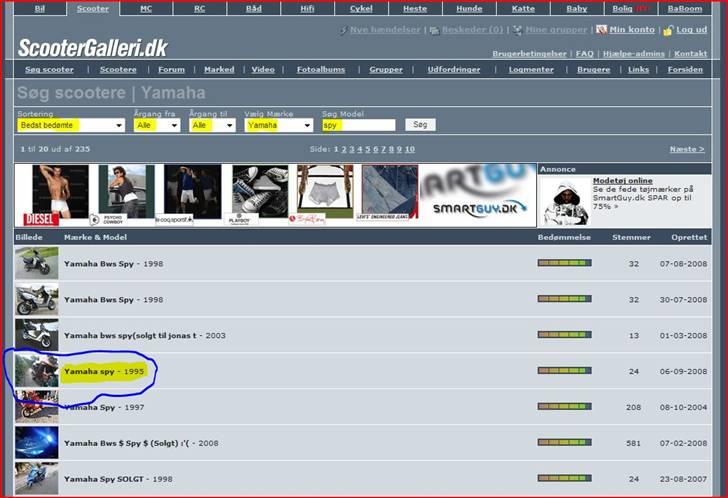Screen dimensions: 728x498
Task: Open the Forum menu item
Action: (171, 70)
